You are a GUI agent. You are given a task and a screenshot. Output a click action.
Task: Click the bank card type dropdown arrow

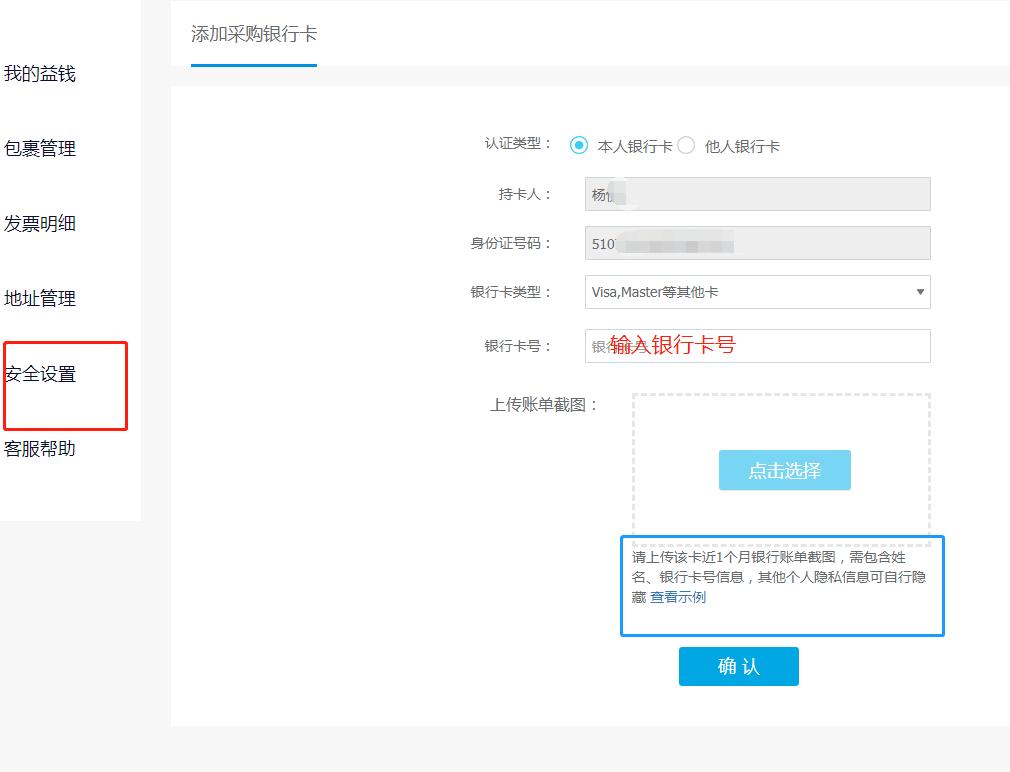click(x=918, y=292)
